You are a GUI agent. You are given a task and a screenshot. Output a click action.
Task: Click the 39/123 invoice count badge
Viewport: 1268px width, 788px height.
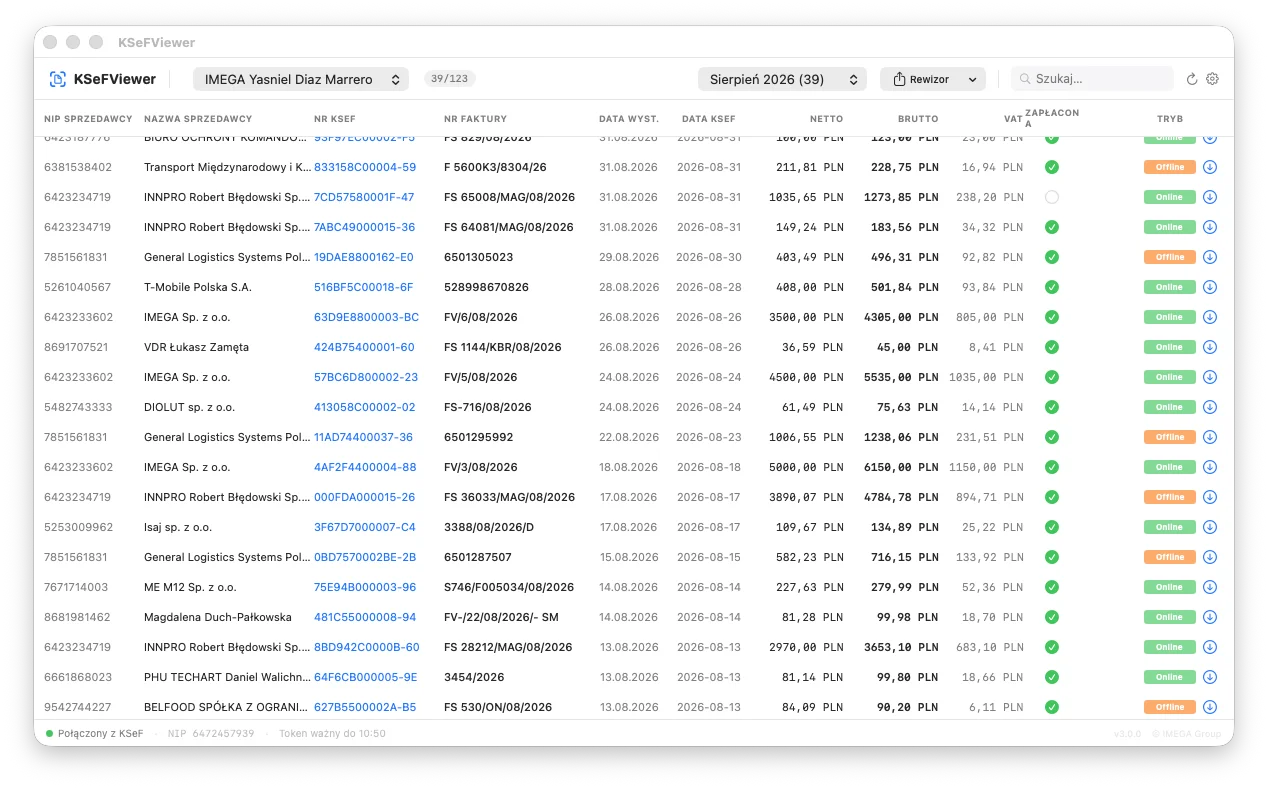(x=450, y=79)
